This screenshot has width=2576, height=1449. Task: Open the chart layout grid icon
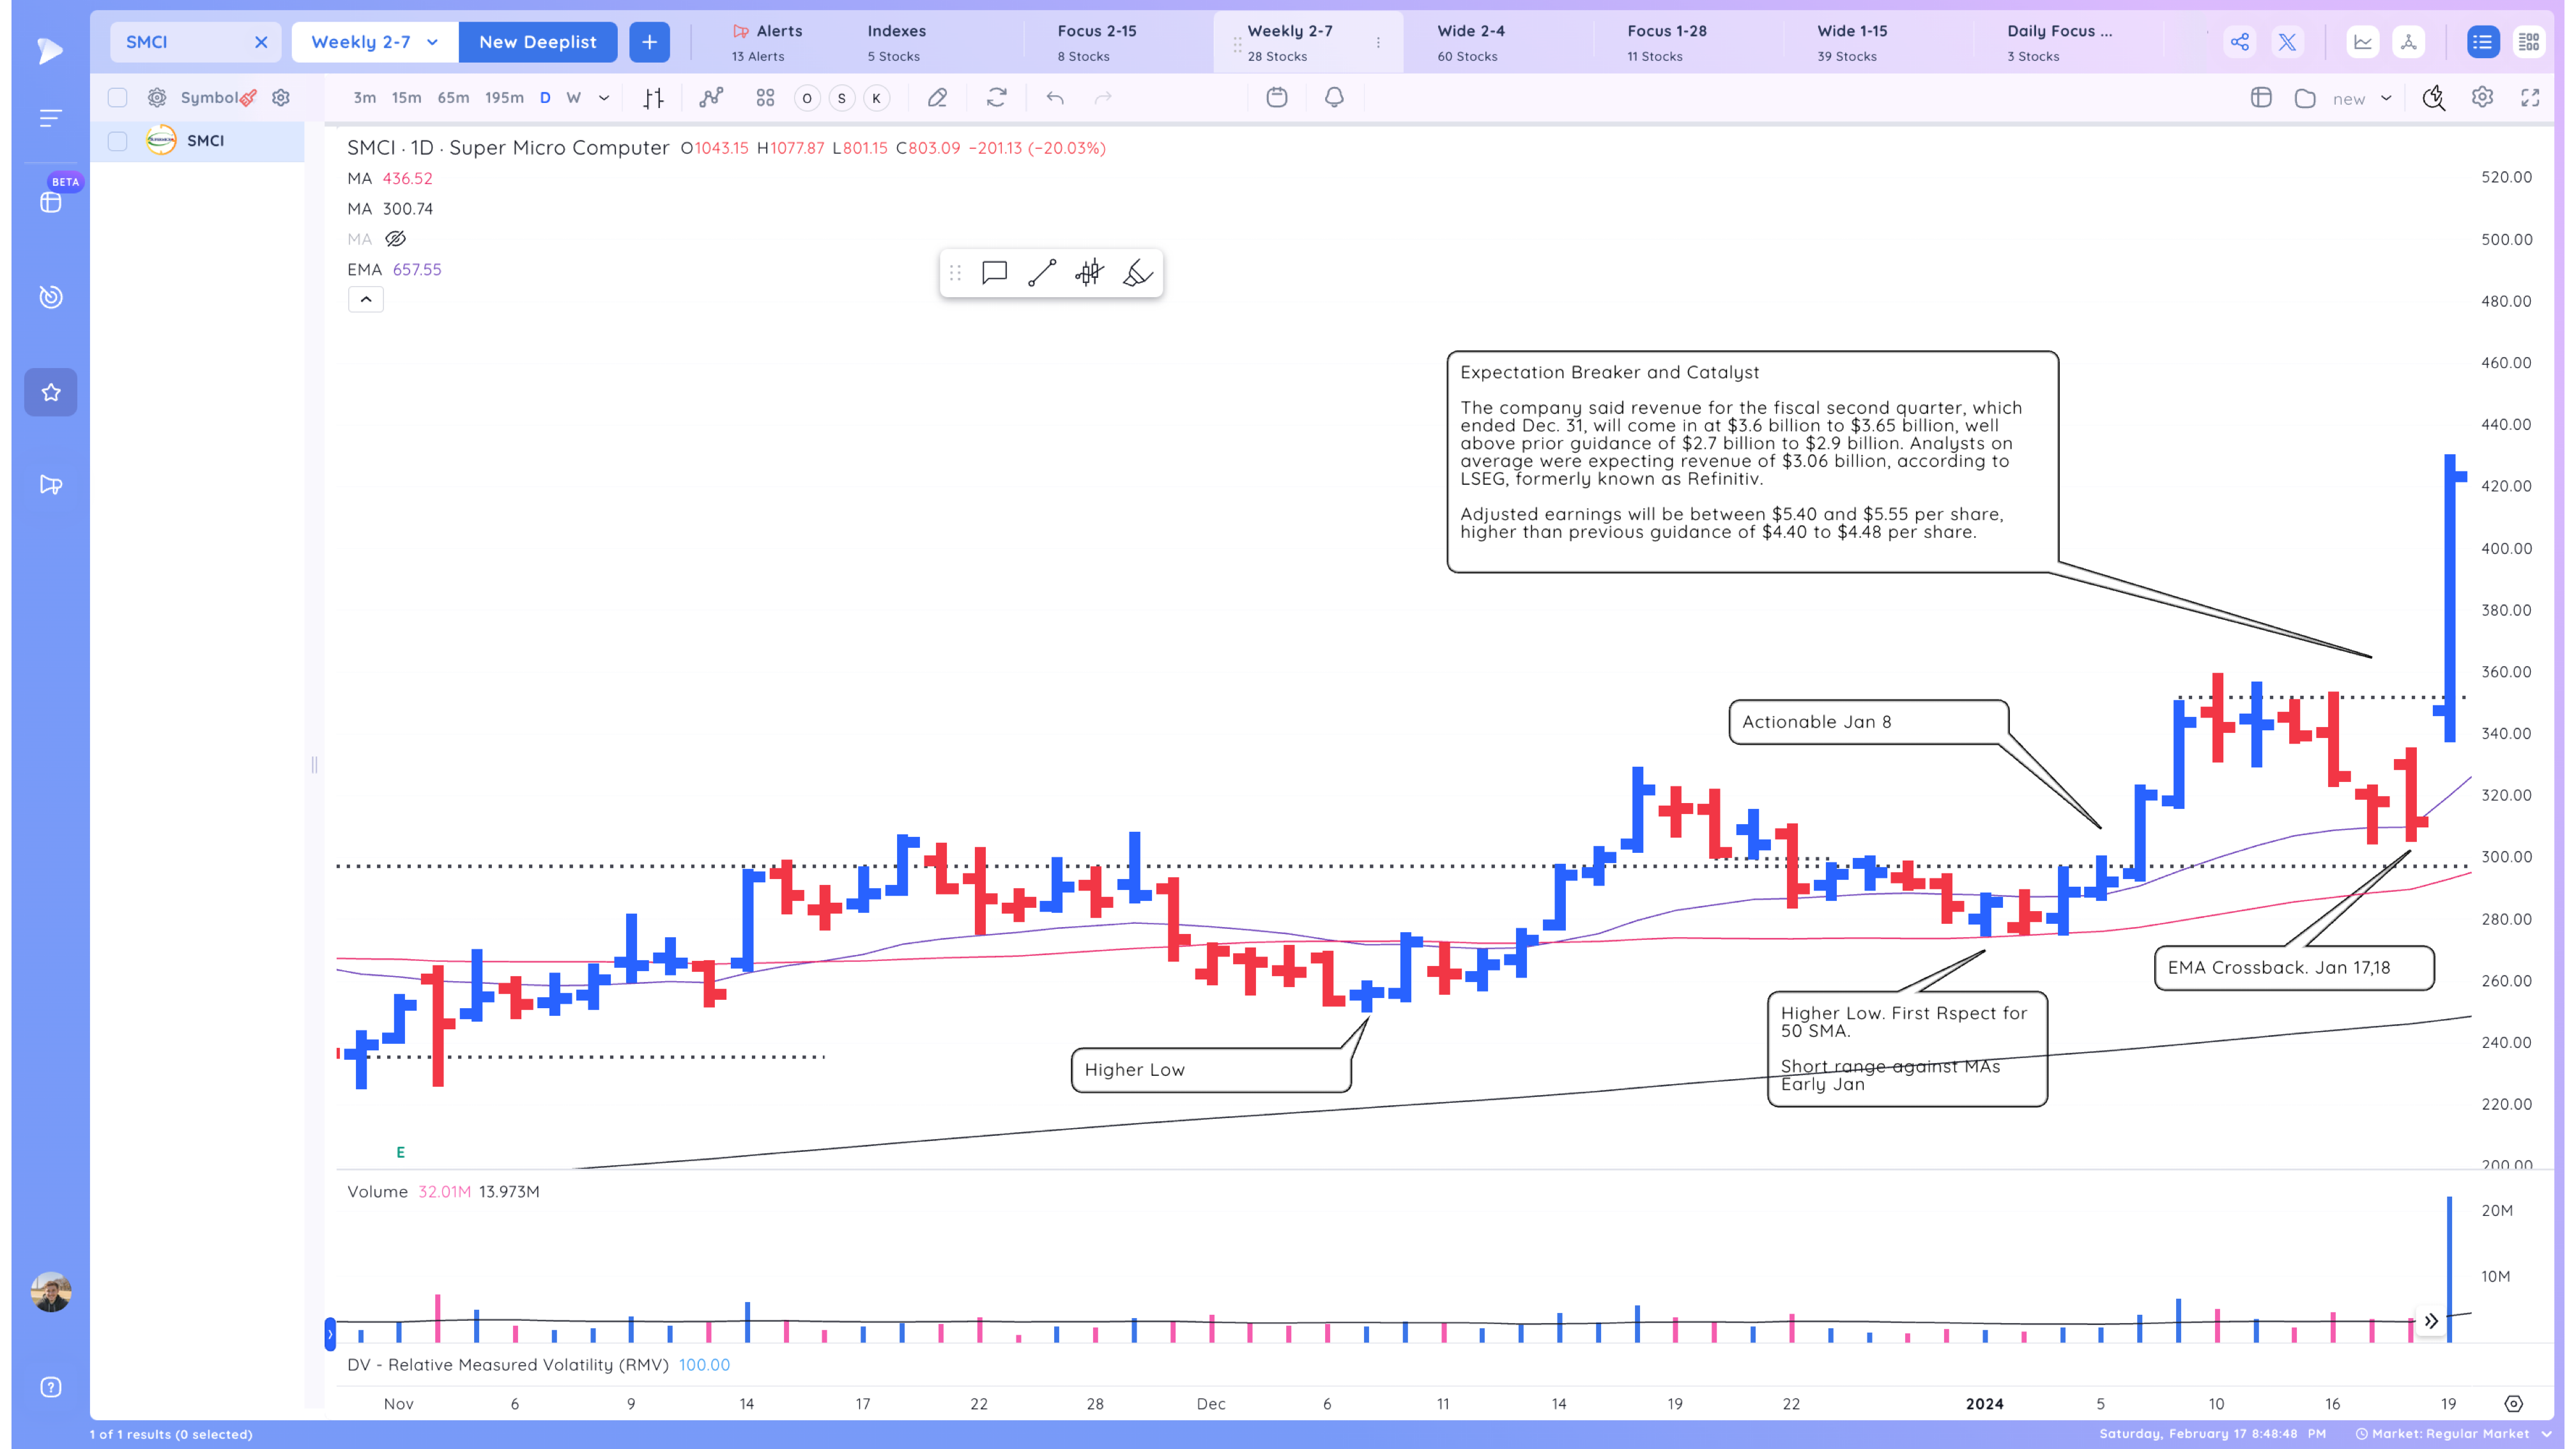pos(765,97)
